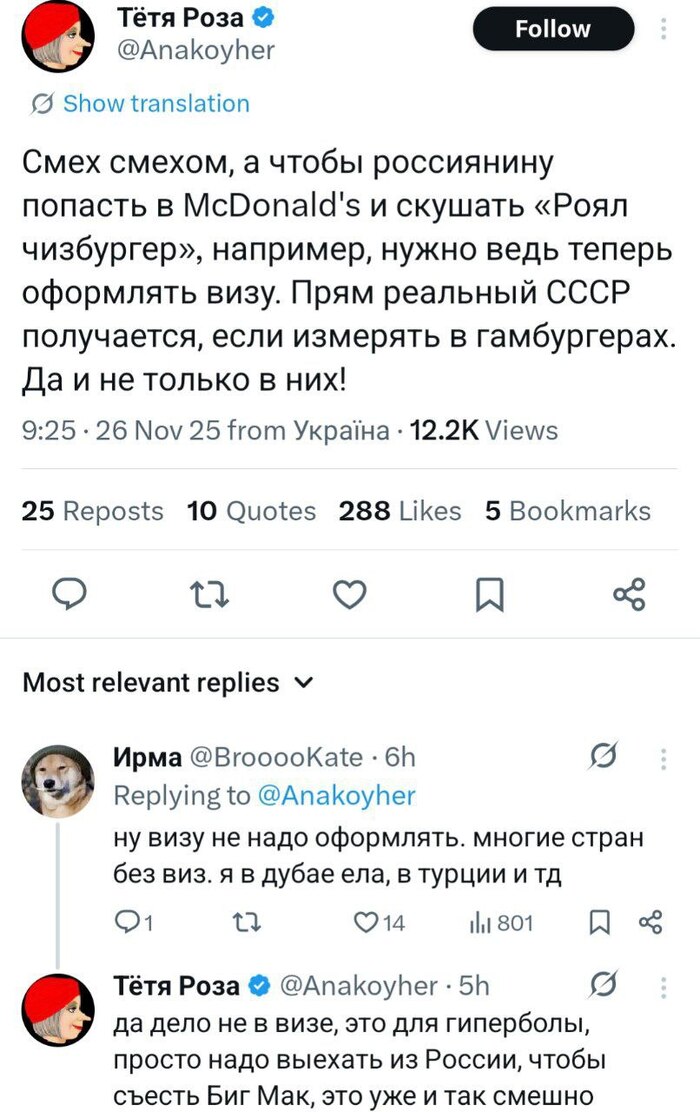The height and width of the screenshot is (1112, 700).
Task: Open more options on the main tweet
Action: pos(663,29)
